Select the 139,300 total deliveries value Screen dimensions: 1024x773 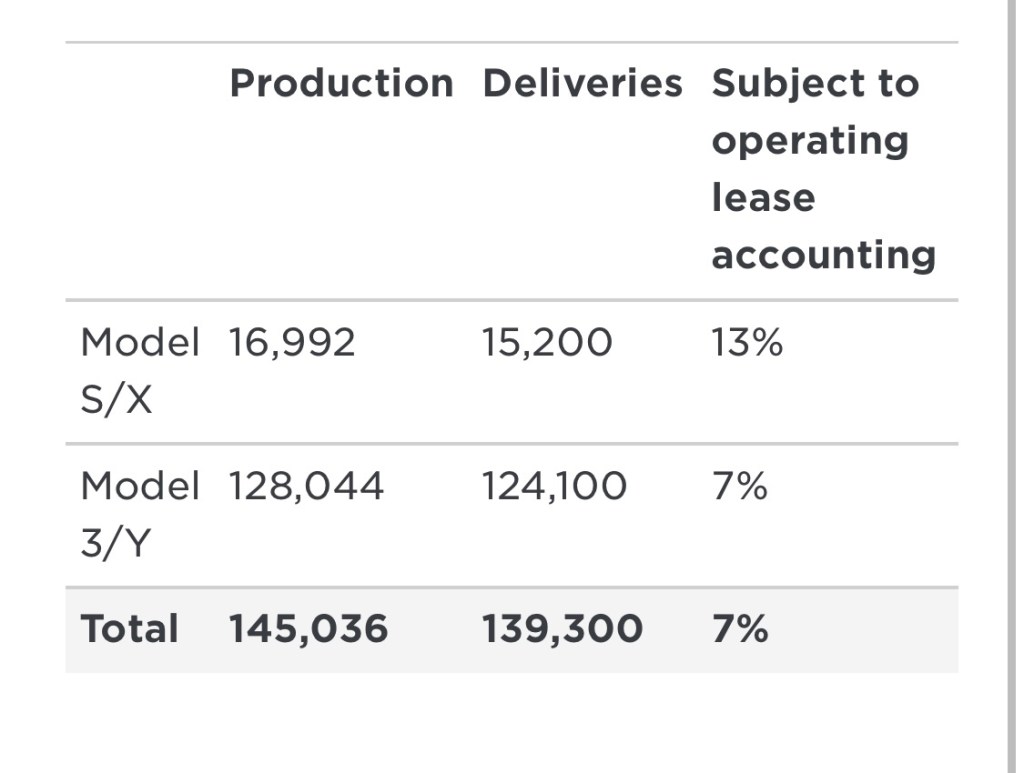562,630
